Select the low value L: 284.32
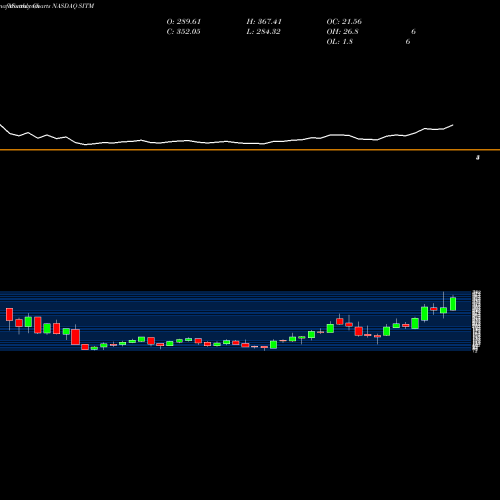The image size is (500, 500). pyautogui.click(x=263, y=32)
